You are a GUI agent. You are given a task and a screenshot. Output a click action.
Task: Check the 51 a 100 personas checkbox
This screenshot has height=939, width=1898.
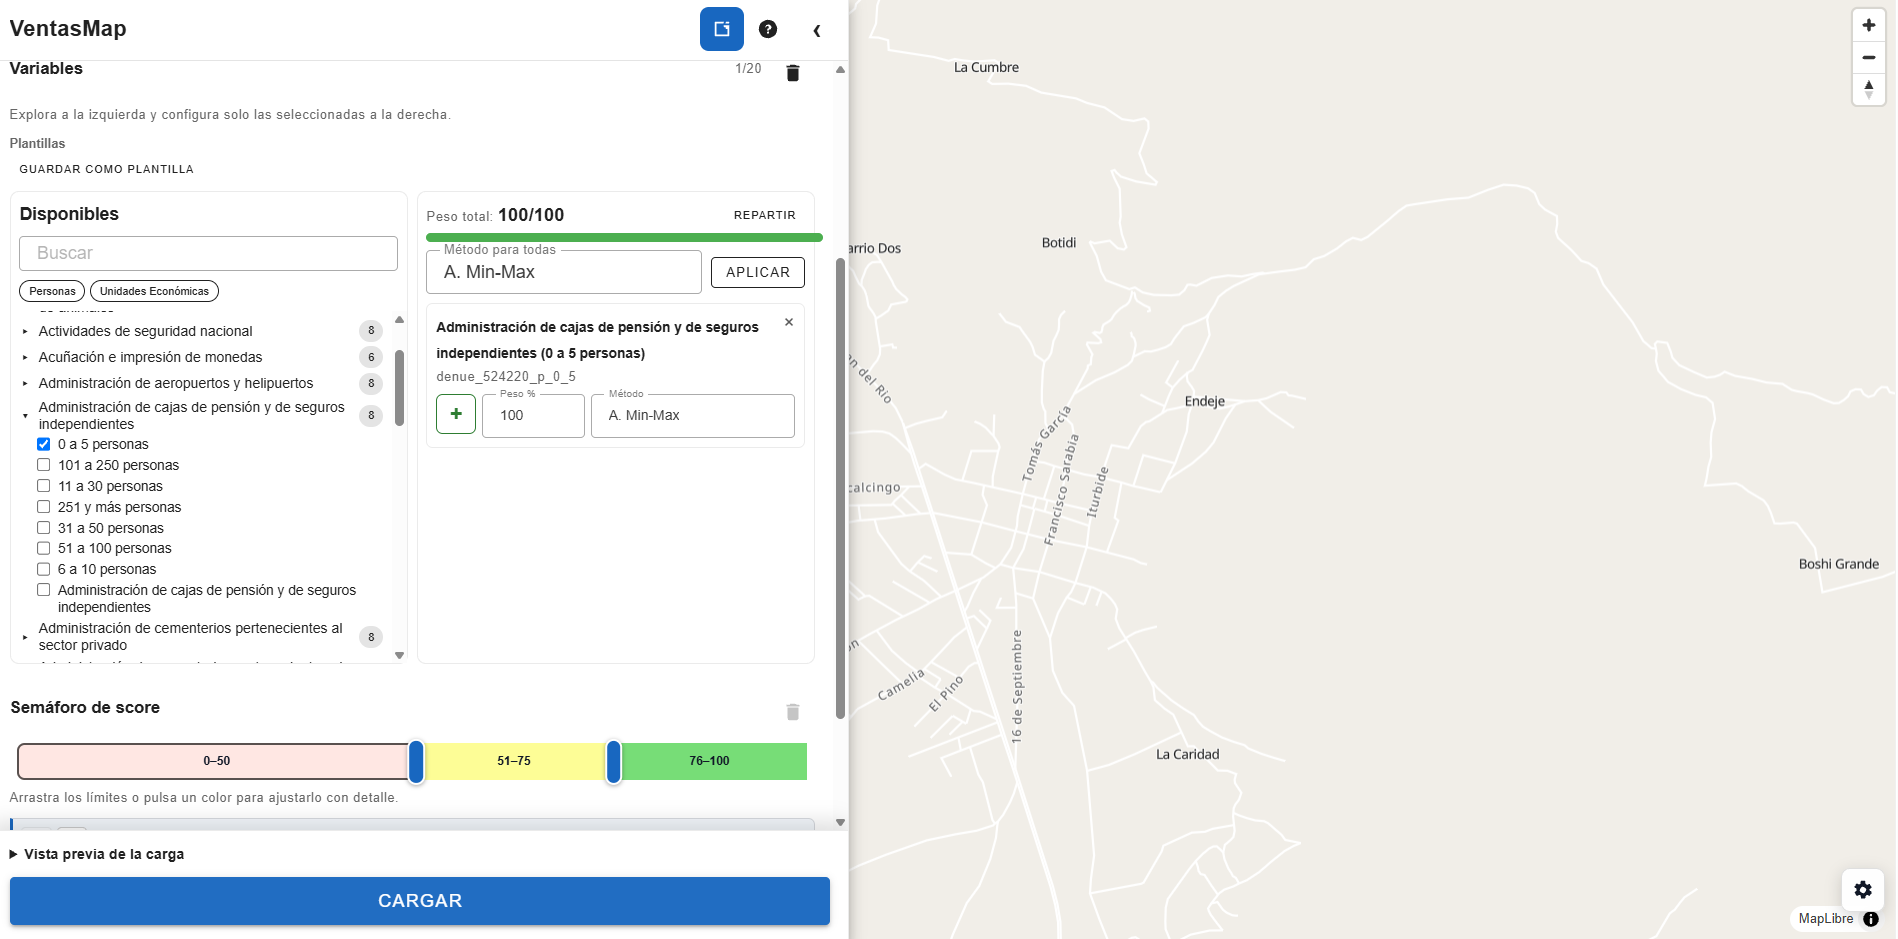click(x=44, y=548)
